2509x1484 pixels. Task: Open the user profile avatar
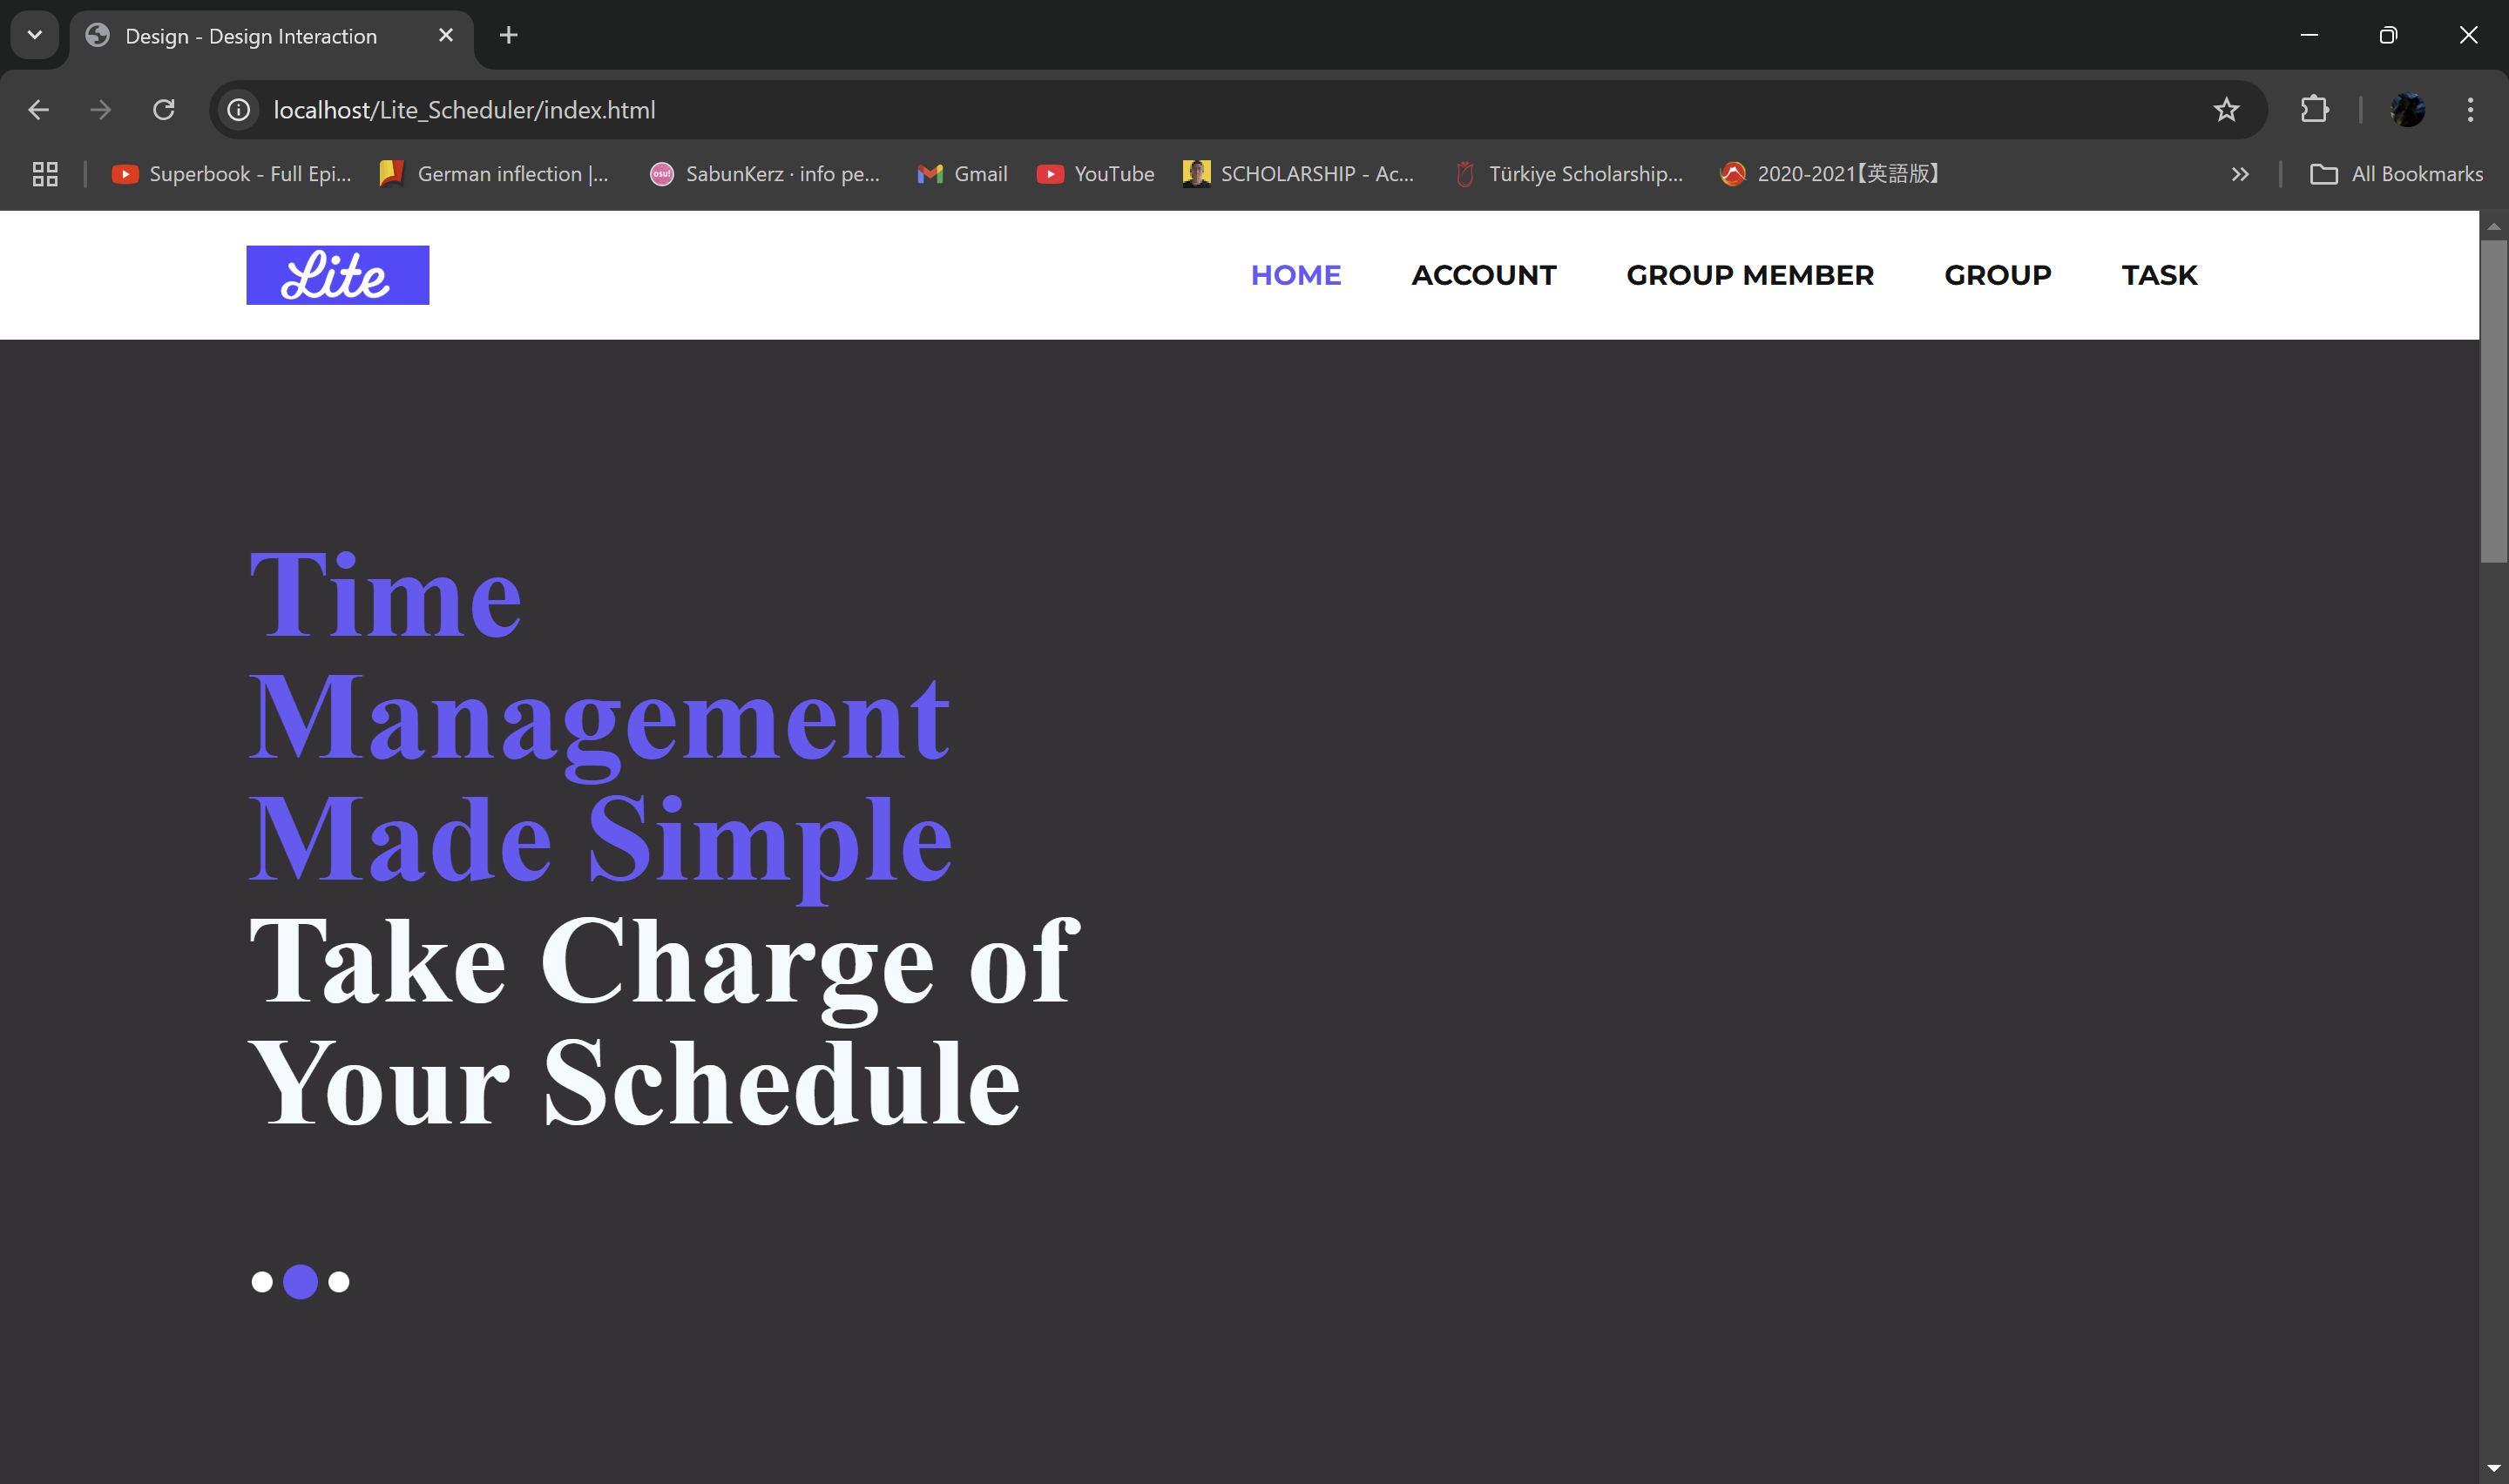2406,110
